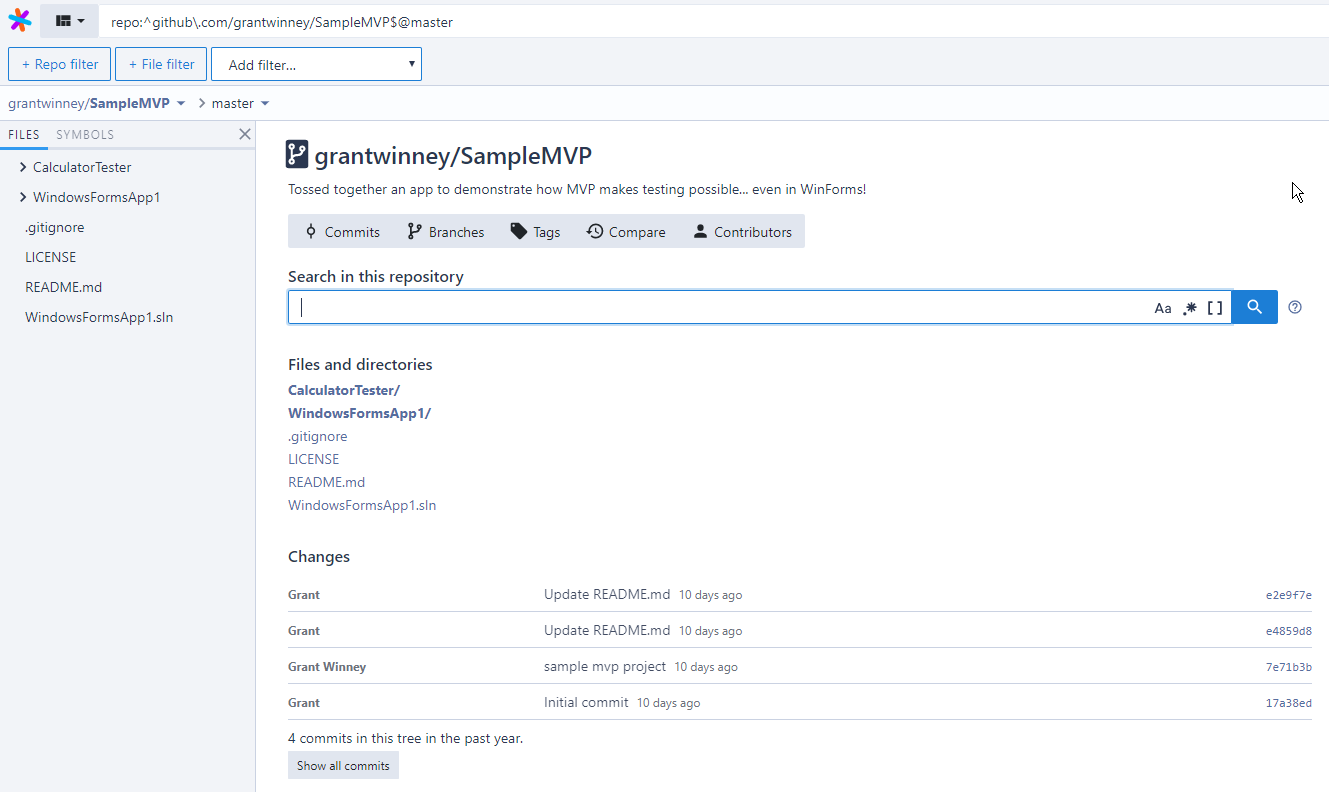Select the Files tab

(24, 135)
